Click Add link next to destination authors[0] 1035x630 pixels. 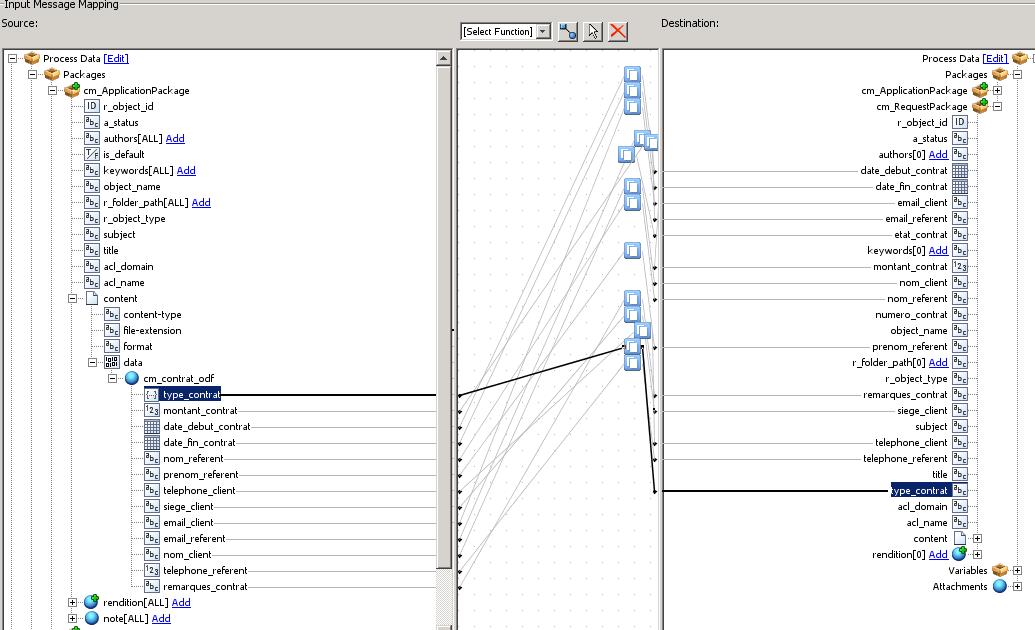pyautogui.click(x=938, y=155)
